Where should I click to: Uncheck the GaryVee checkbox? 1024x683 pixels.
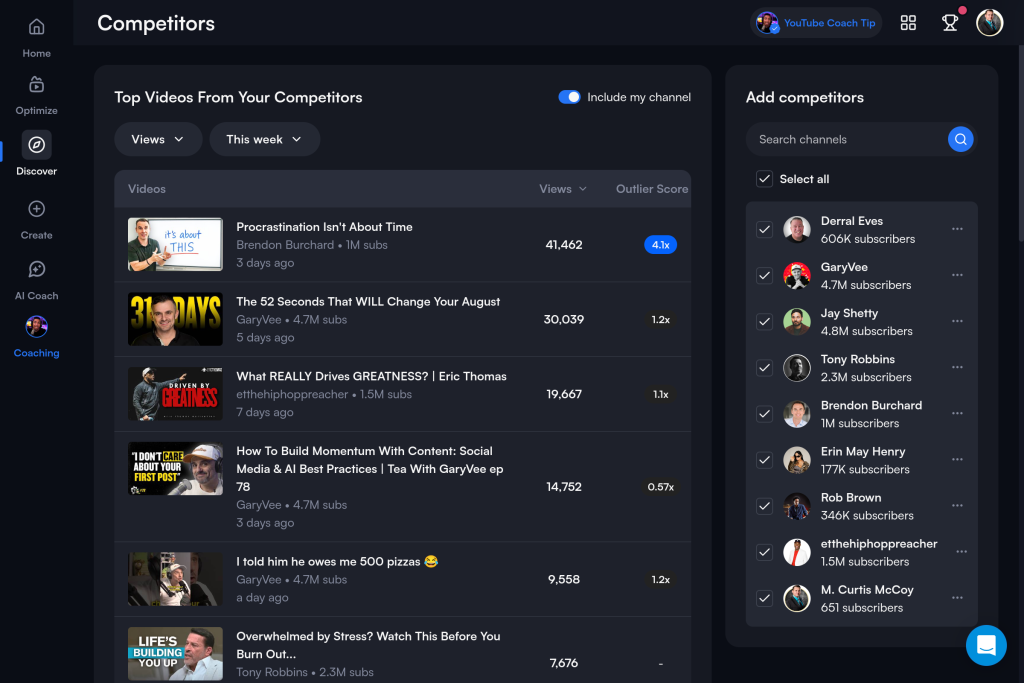tap(764, 276)
